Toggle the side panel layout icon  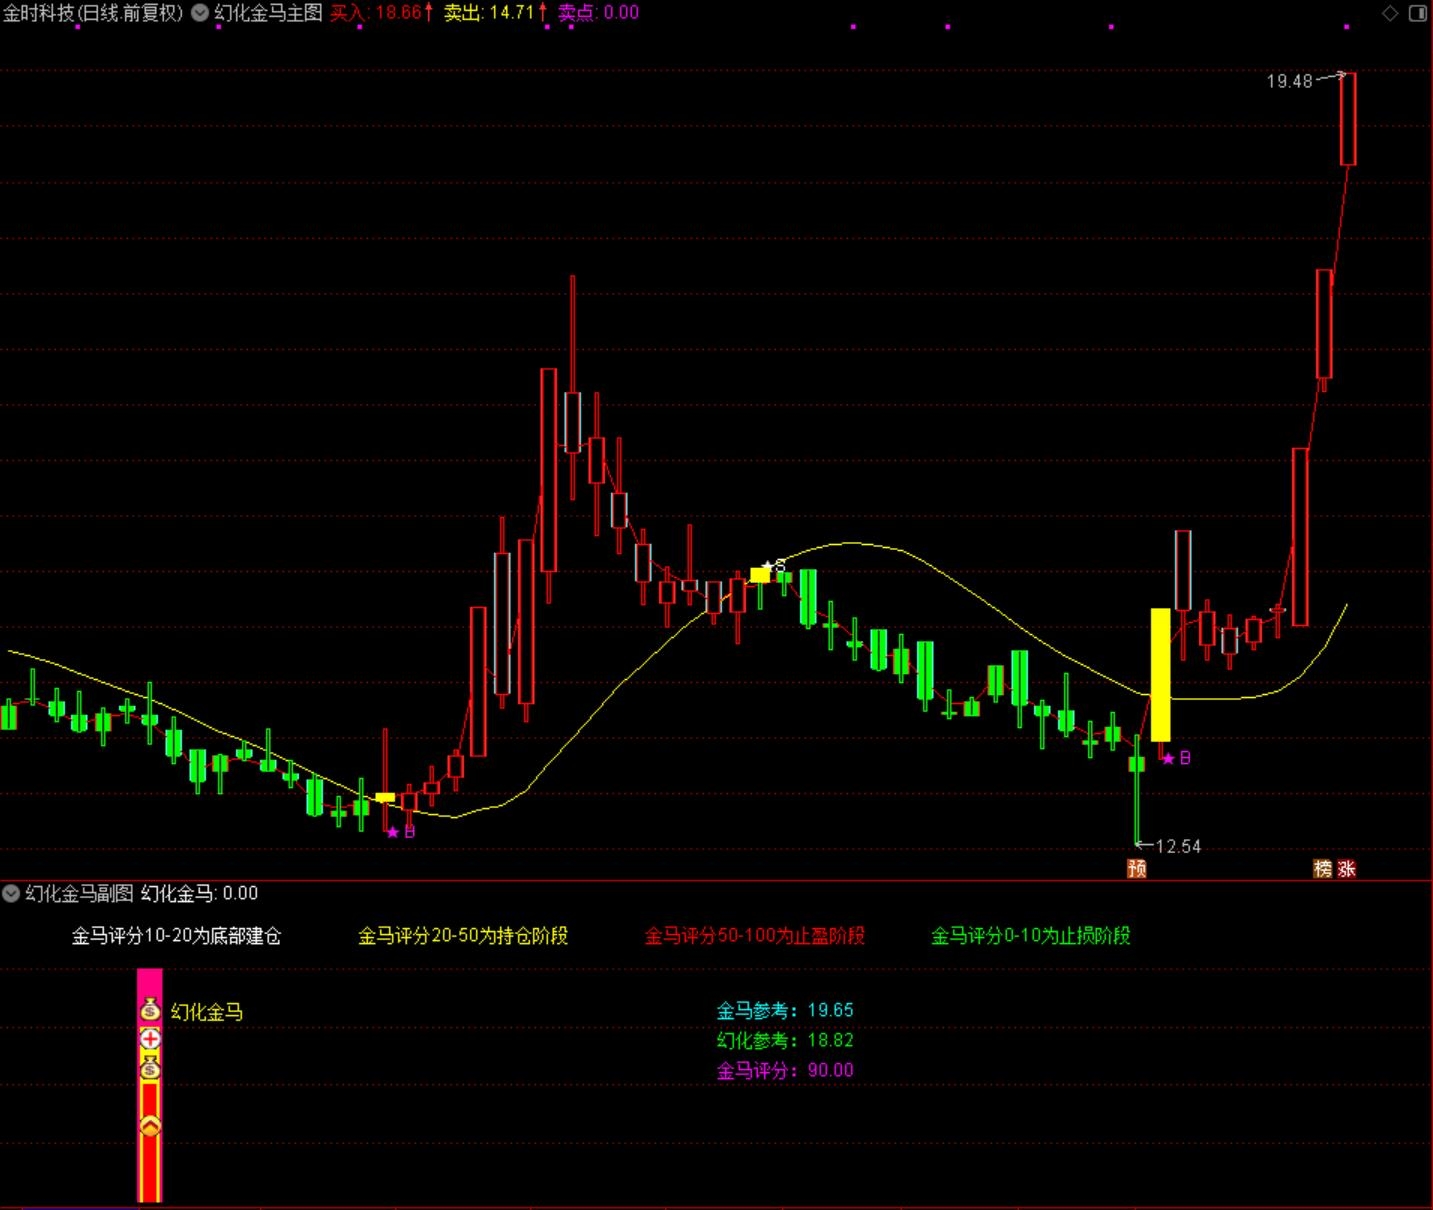pos(1418,13)
